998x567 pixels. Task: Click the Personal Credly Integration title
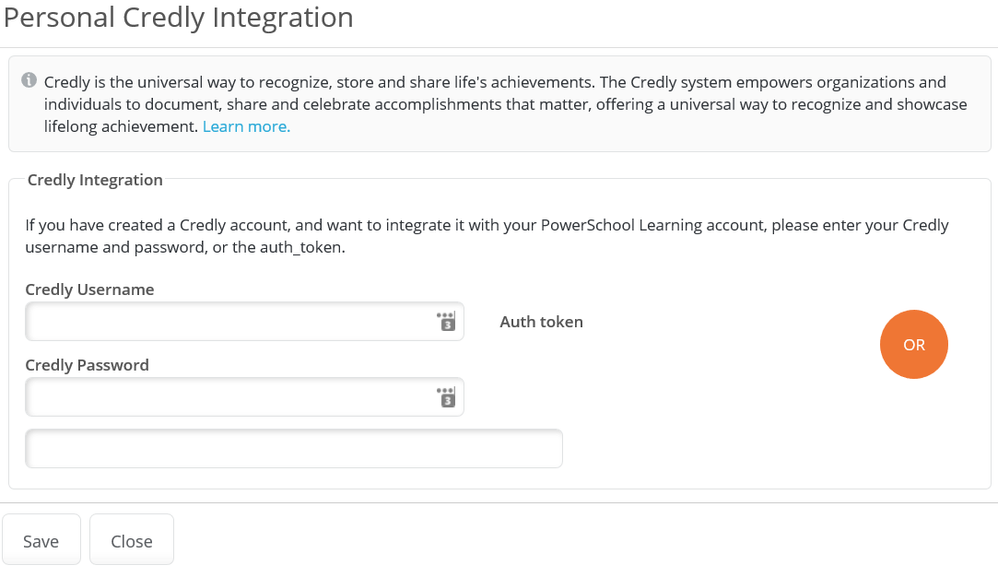click(178, 17)
